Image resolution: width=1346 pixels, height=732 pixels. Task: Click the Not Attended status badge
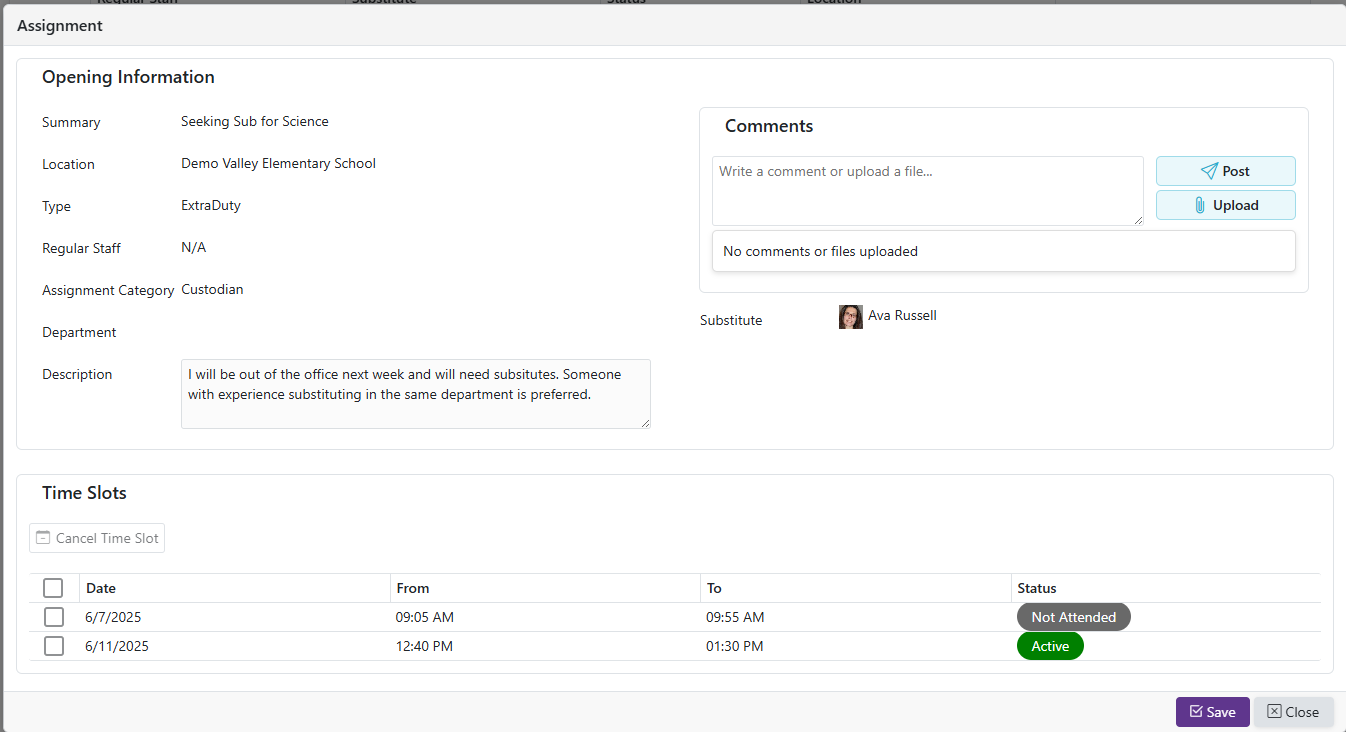coord(1073,617)
